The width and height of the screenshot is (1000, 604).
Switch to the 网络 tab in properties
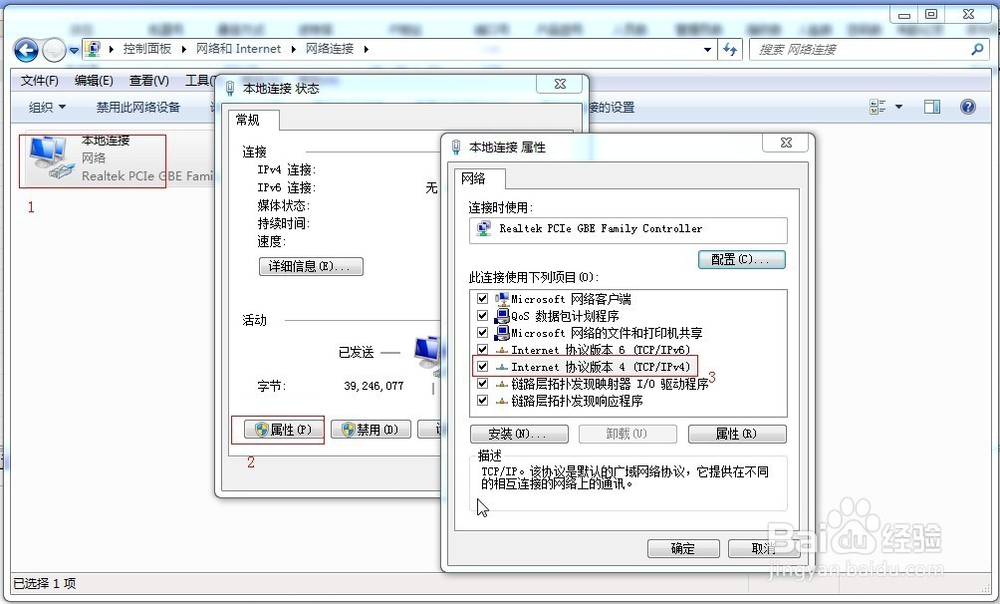476,180
